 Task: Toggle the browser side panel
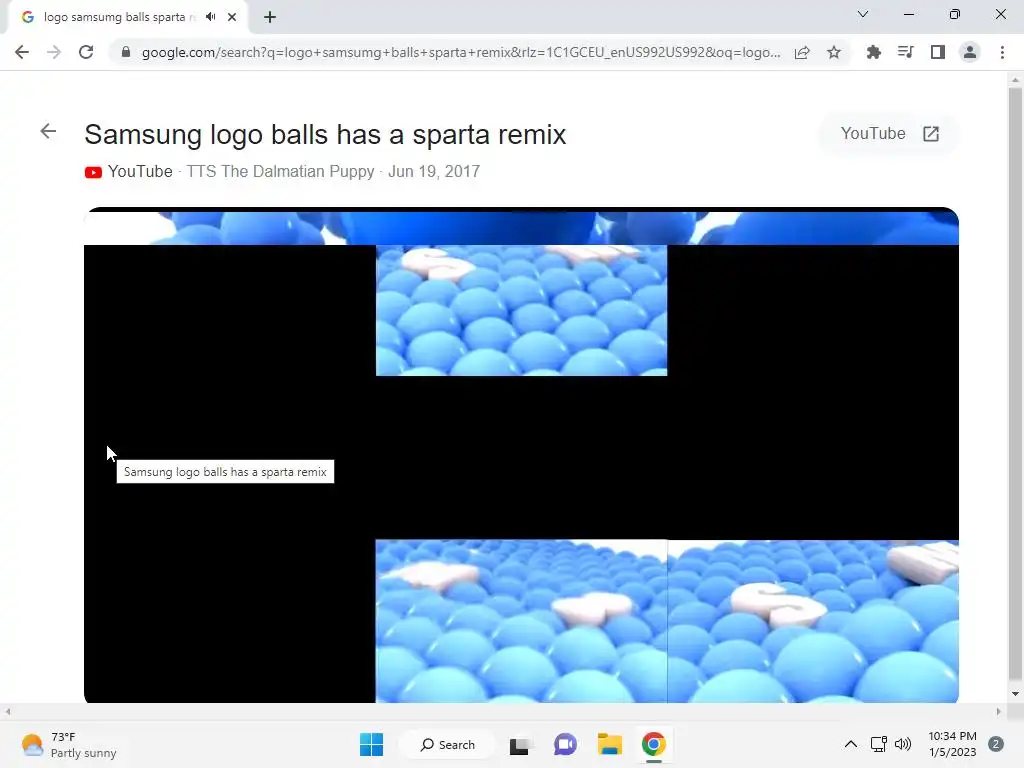click(x=937, y=52)
